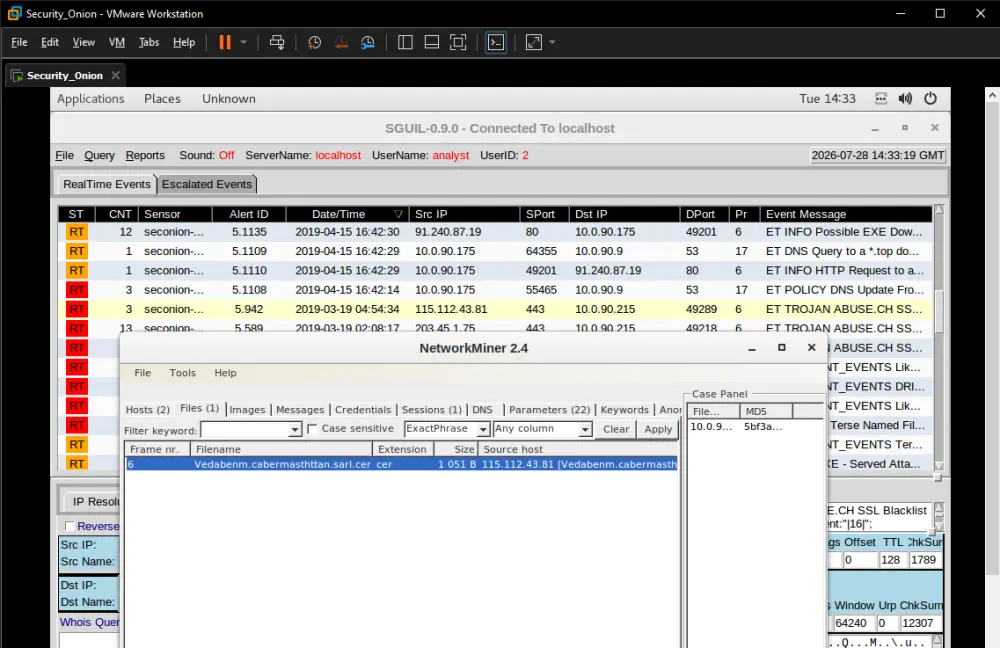
Task: Open the Filter keyword combo box dropdown
Action: [x=295, y=430]
